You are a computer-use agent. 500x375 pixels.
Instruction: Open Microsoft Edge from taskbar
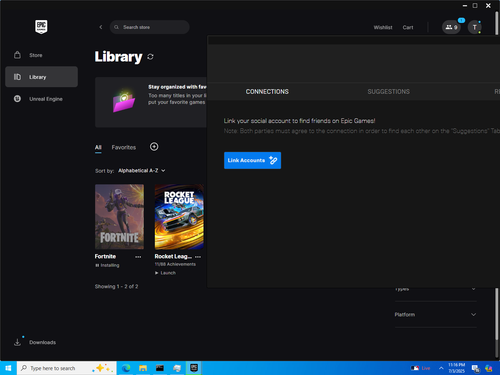(126, 368)
